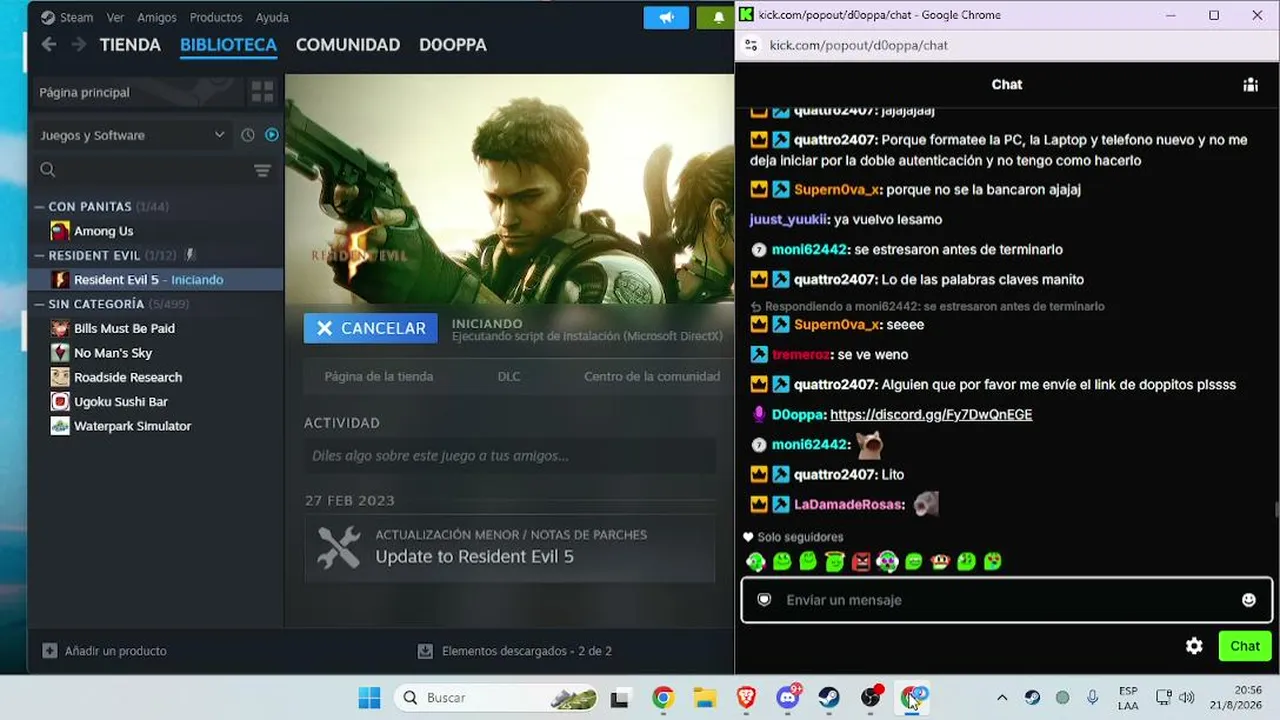Image resolution: width=1280 pixels, height=720 pixels.
Task: Collapse the RESIDENT EVIL category
Action: 40,256
